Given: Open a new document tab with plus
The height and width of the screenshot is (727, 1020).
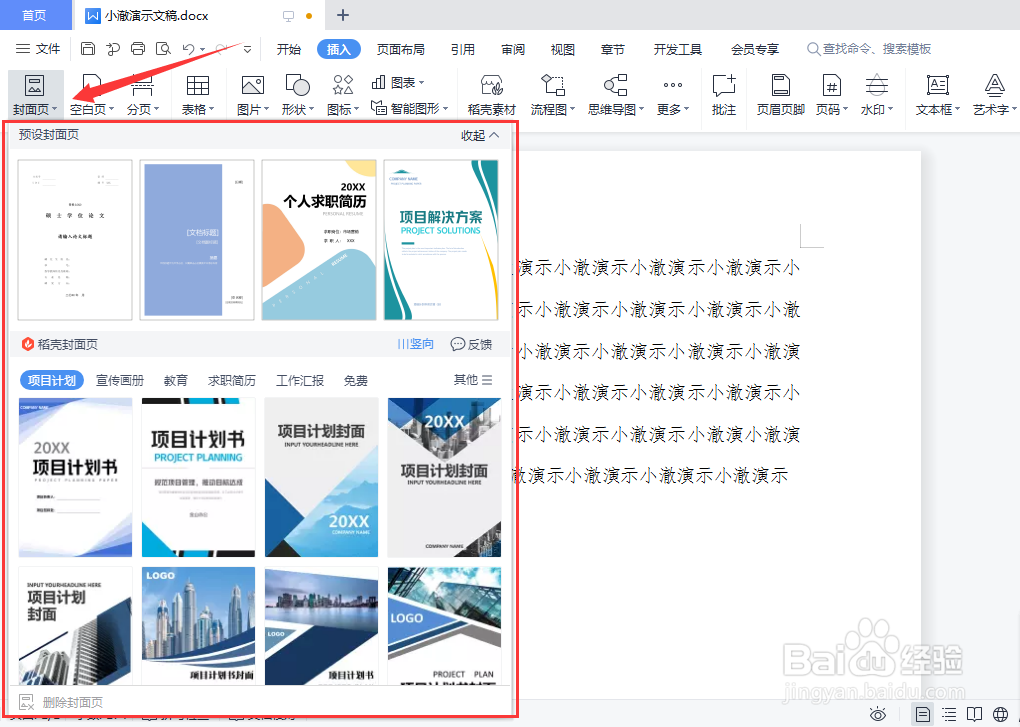Looking at the screenshot, I should [343, 15].
